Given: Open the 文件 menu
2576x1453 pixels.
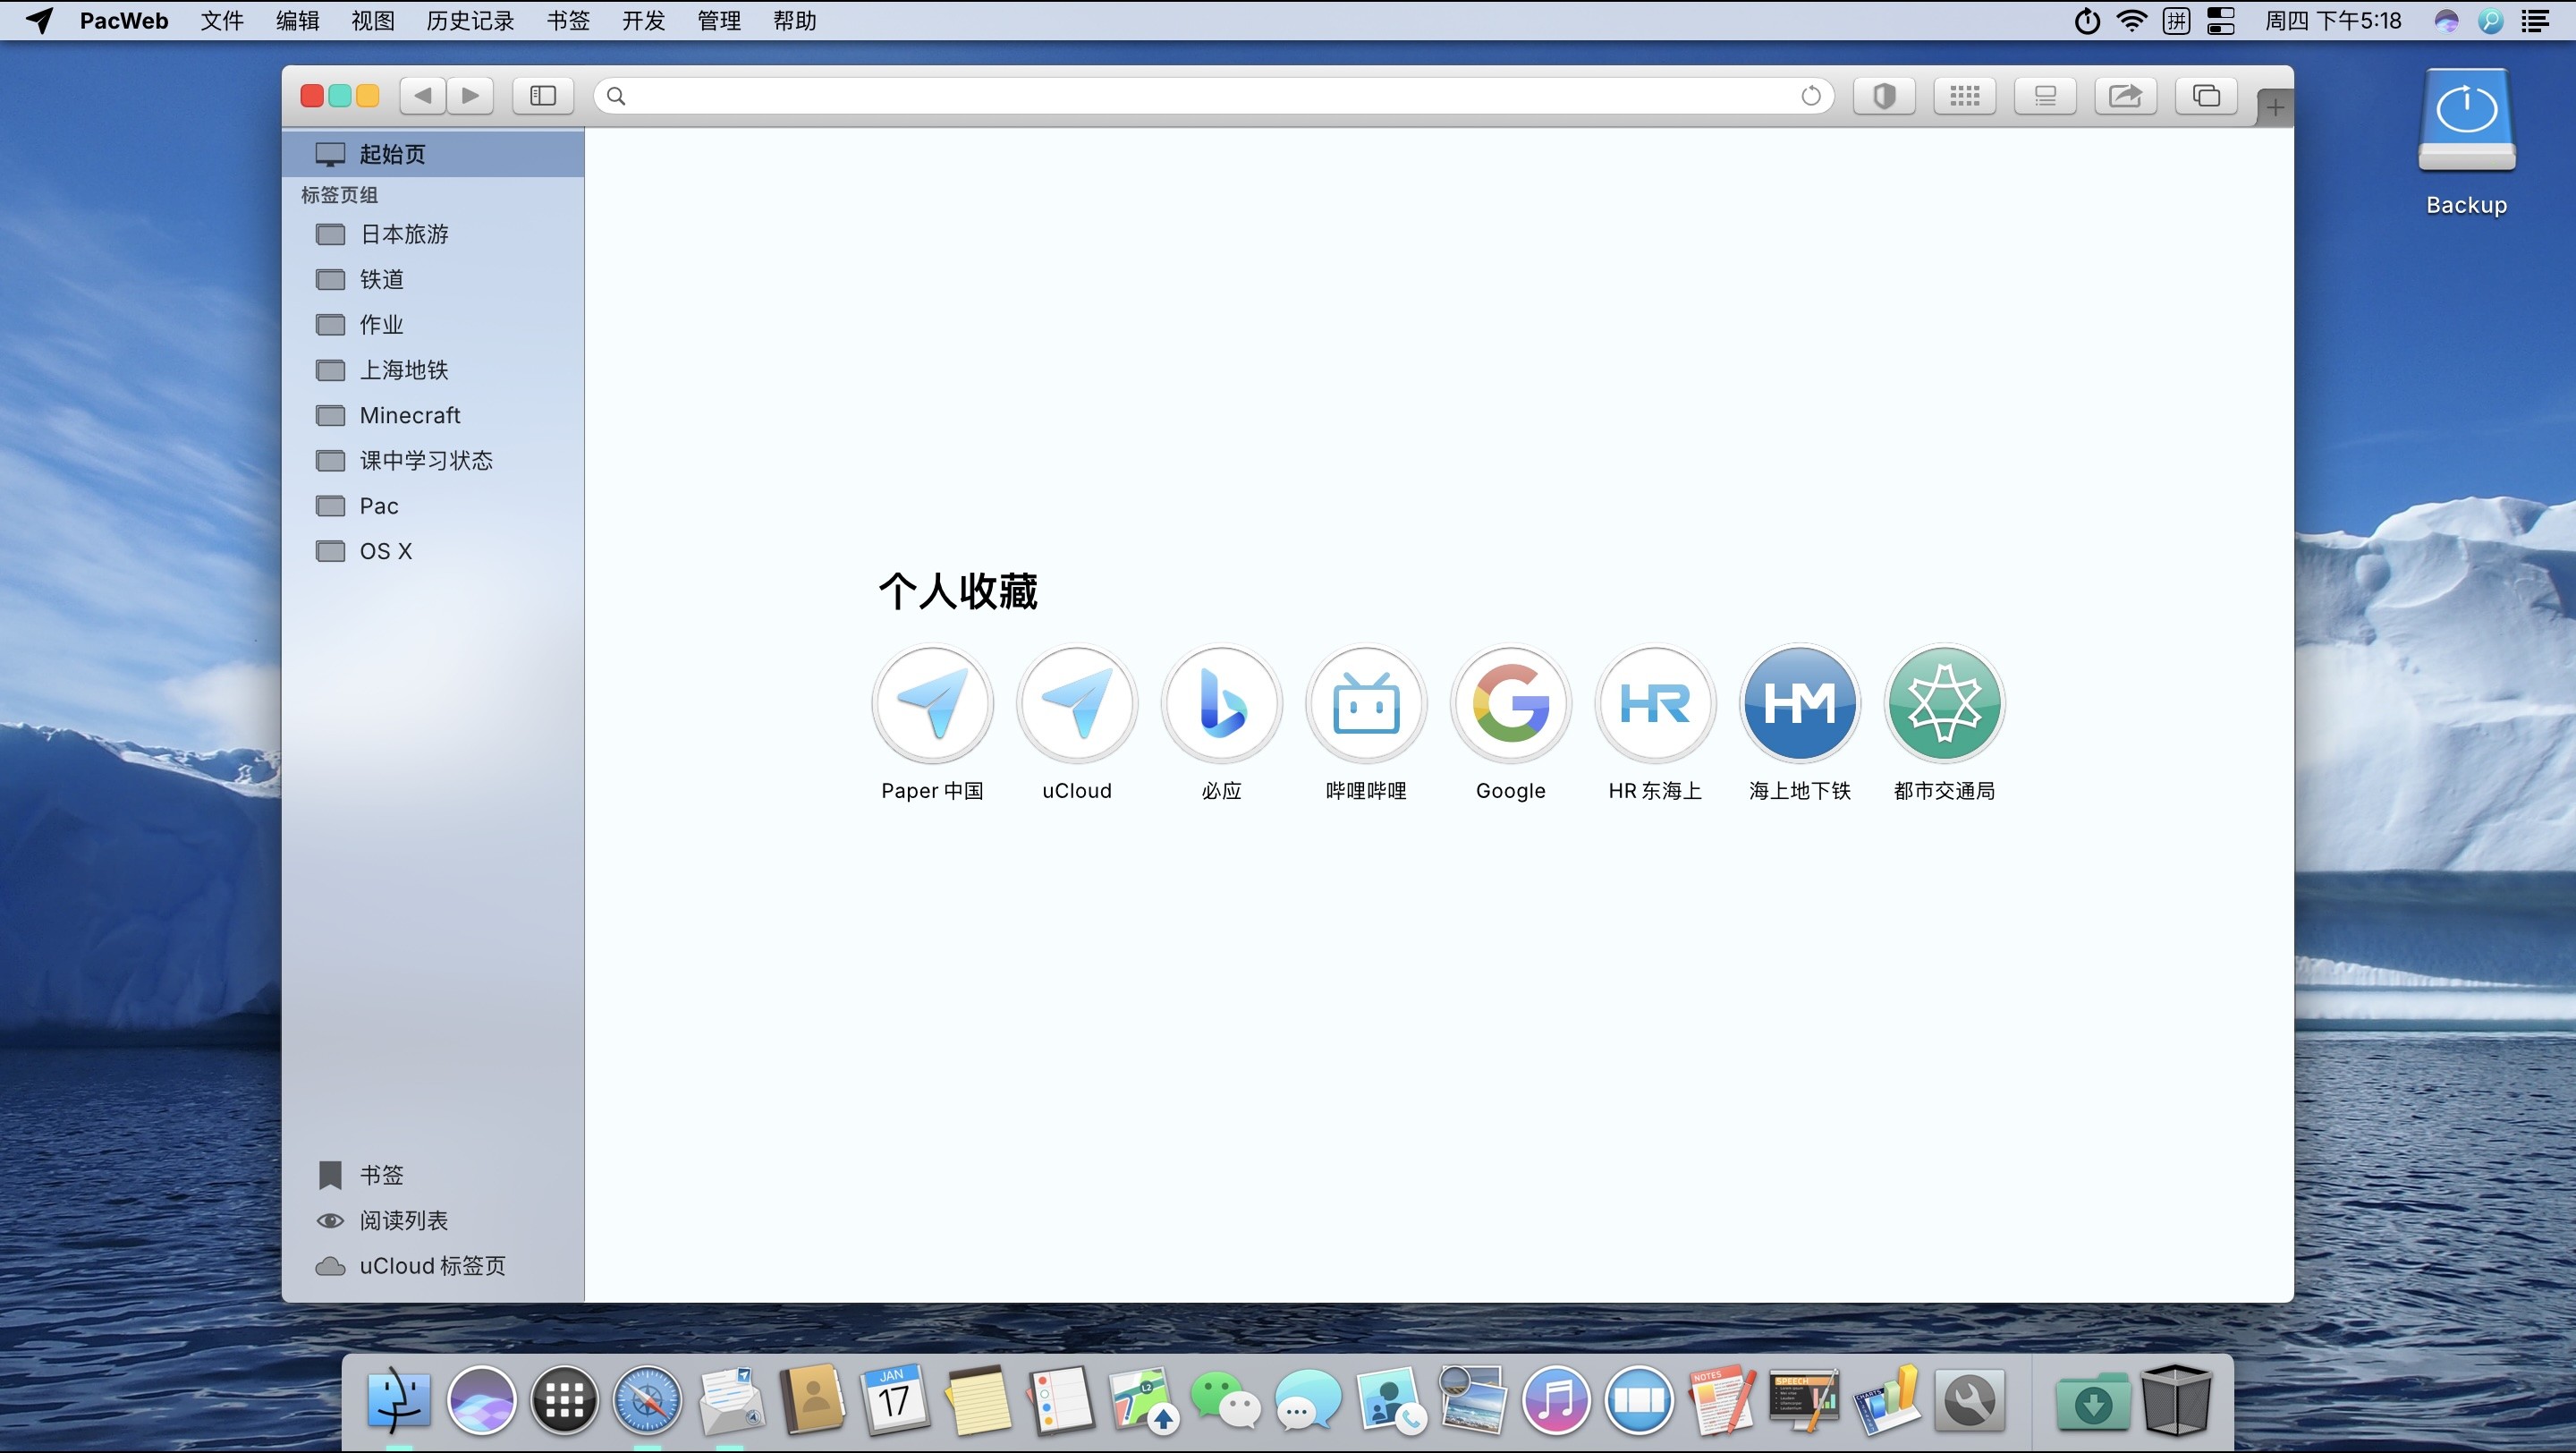Looking at the screenshot, I should pos(222,20).
